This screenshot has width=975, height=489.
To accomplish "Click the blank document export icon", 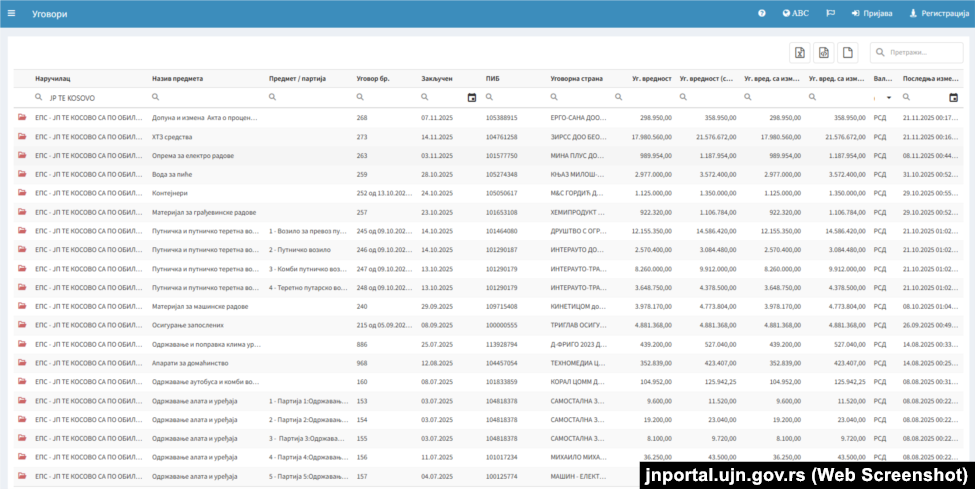I will pos(848,53).
